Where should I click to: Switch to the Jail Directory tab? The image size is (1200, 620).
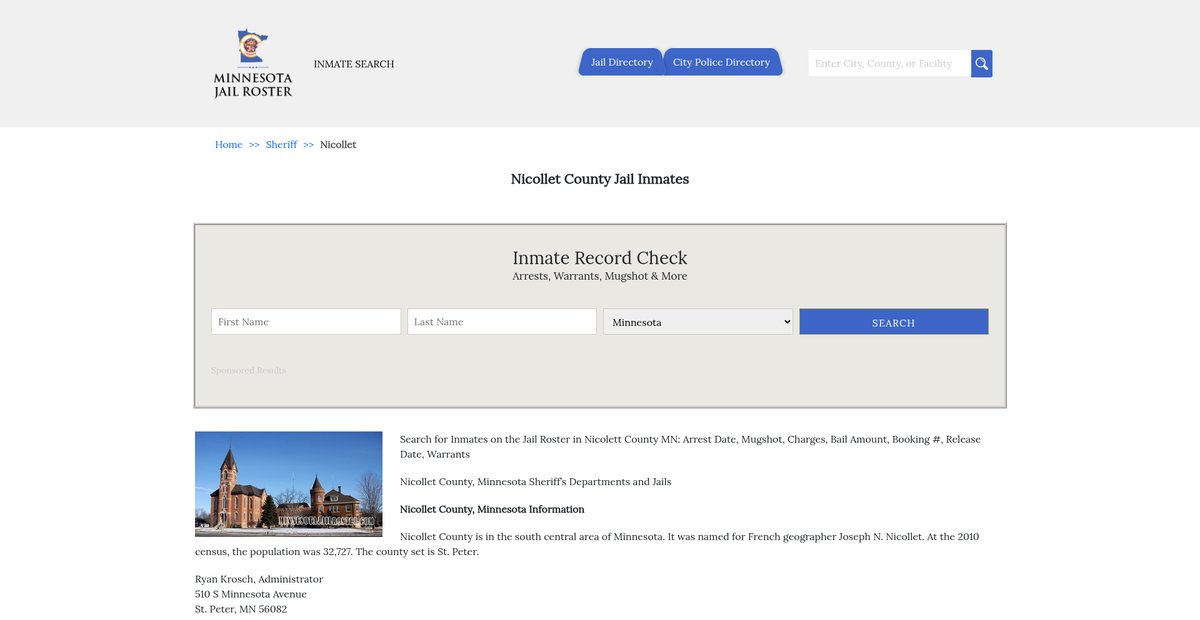[x=621, y=62]
